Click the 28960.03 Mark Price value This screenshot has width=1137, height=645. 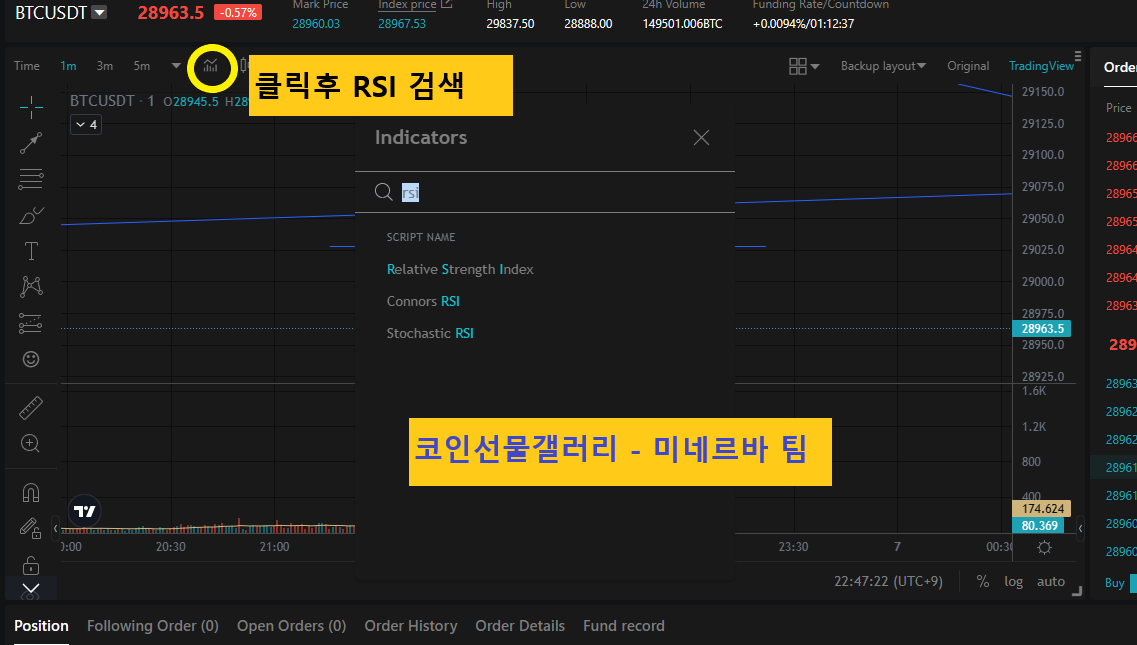click(316, 23)
